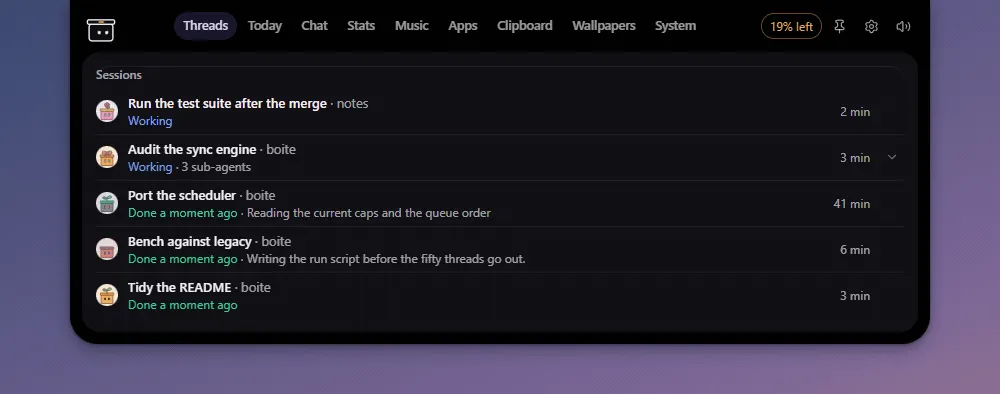The height and width of the screenshot is (394, 1000).
Task: Expand the "Audit the sync engine" session chevron
Action: coord(892,157)
